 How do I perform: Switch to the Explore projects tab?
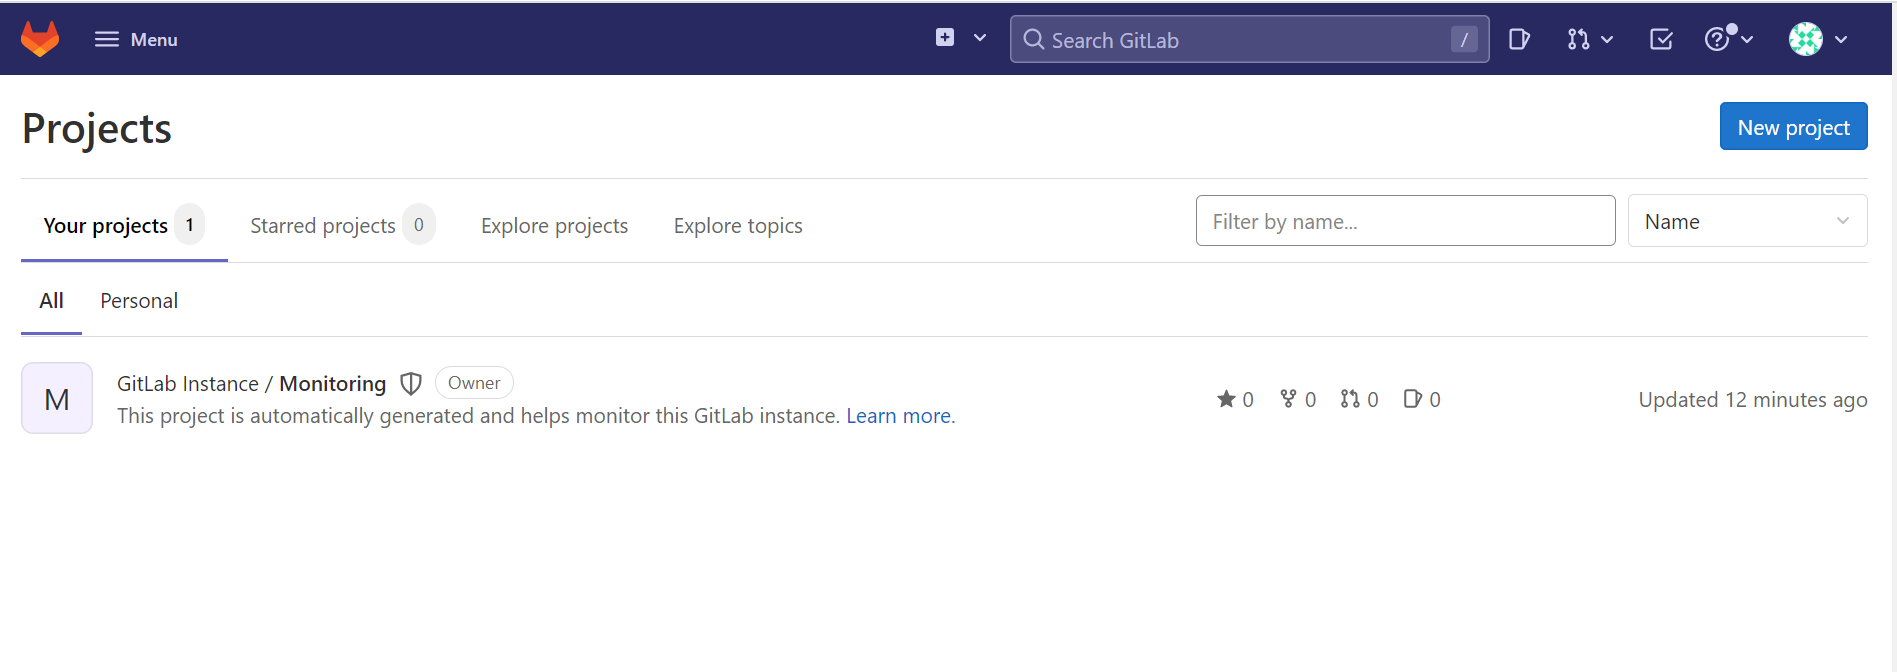(x=554, y=226)
